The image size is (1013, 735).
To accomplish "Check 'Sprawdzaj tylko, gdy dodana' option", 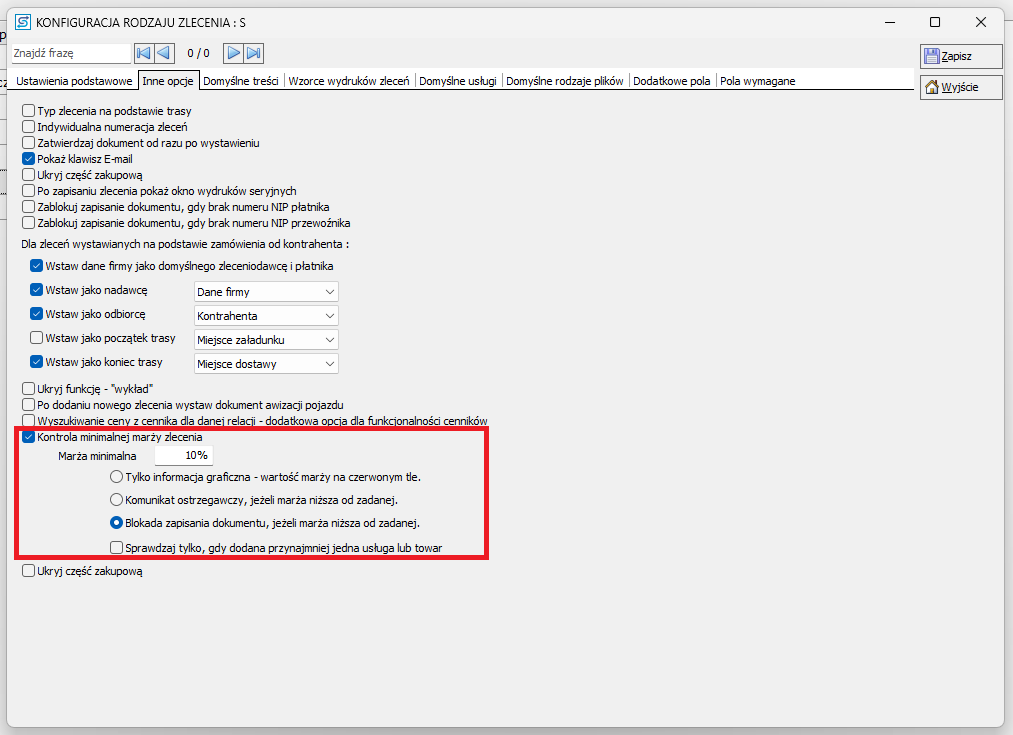I will click(117, 547).
